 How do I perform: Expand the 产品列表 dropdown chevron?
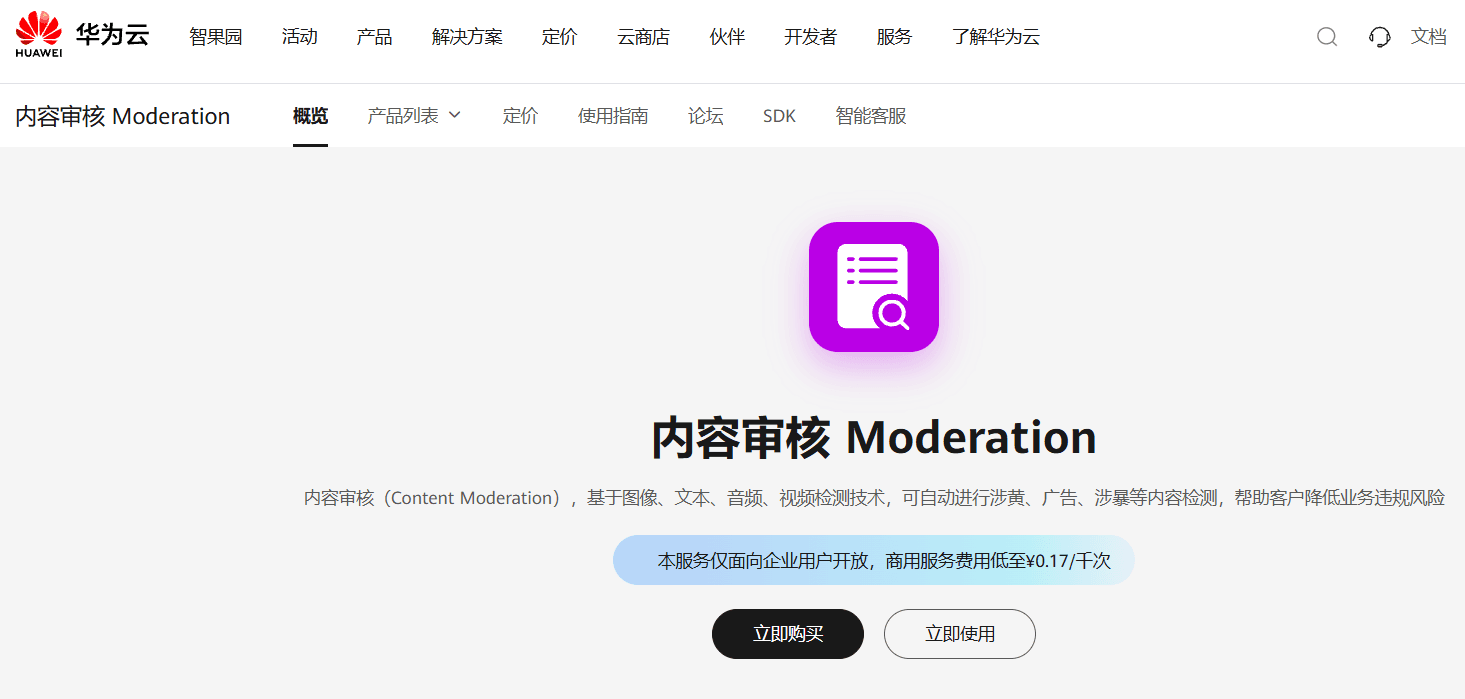click(455, 115)
